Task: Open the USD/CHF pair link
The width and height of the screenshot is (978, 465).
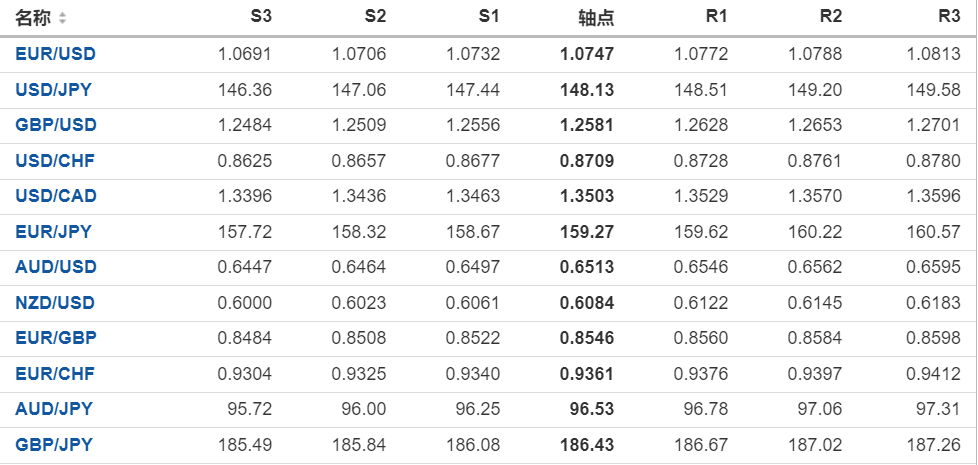Action: pos(54,161)
